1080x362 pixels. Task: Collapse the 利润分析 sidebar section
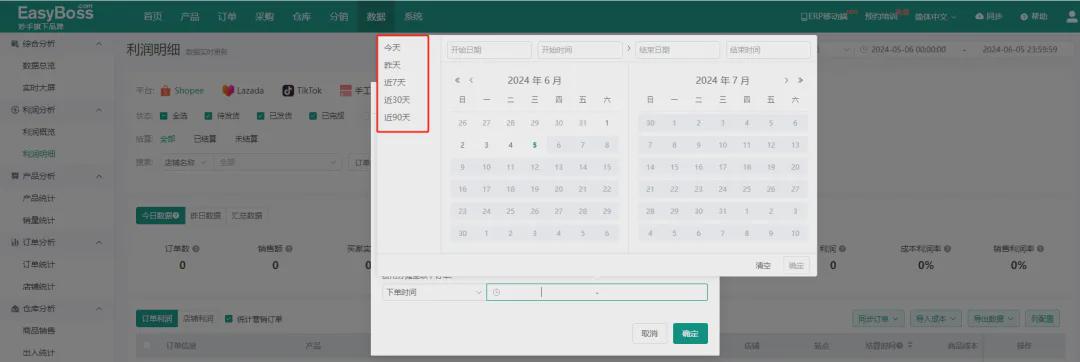click(99, 110)
